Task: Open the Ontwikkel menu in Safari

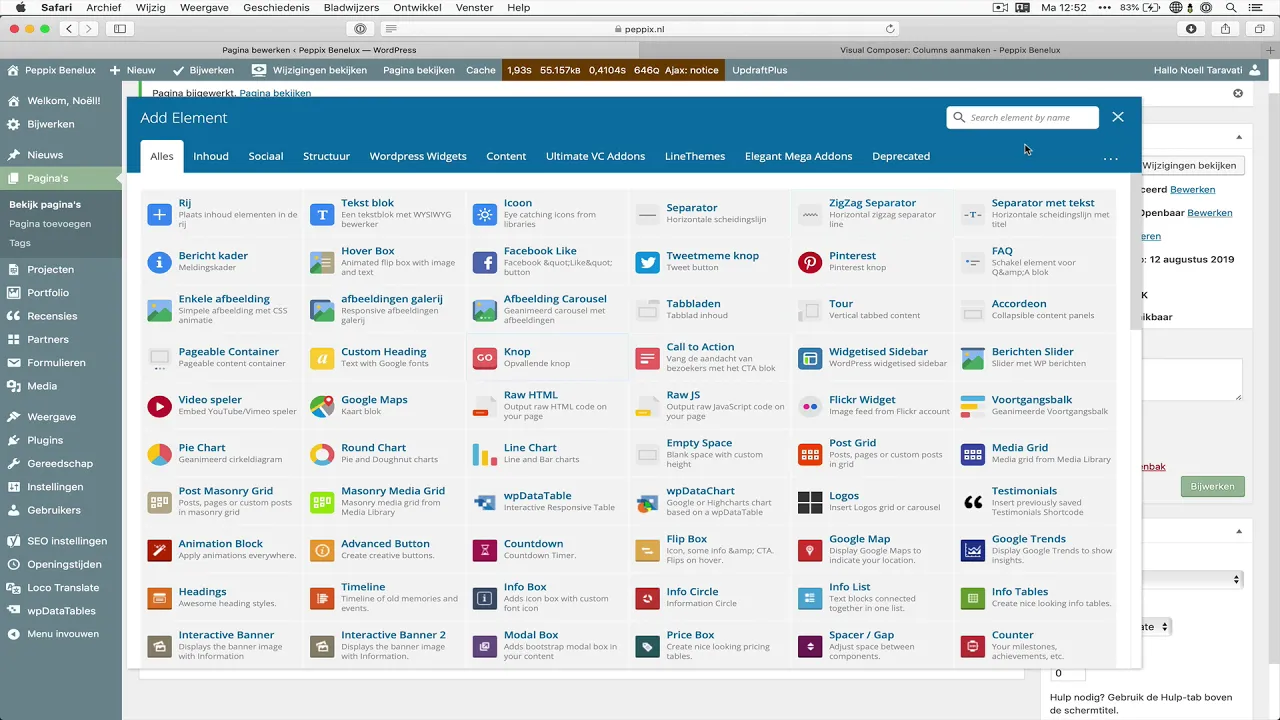Action: [x=415, y=8]
